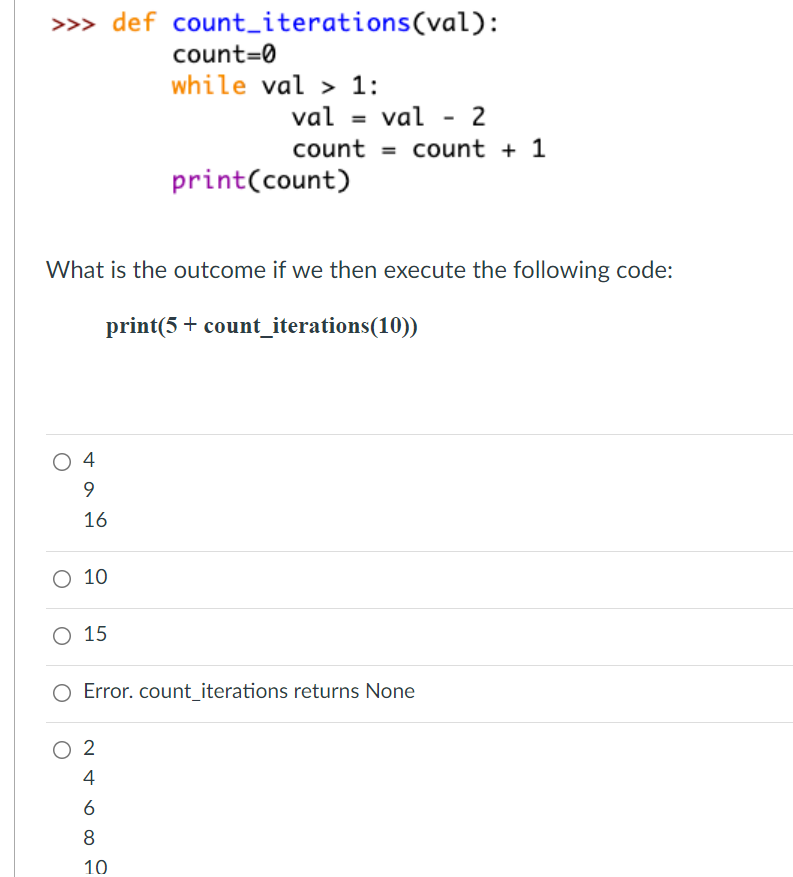Click the question text asking about outcome
793x877 pixels.
tap(359, 269)
